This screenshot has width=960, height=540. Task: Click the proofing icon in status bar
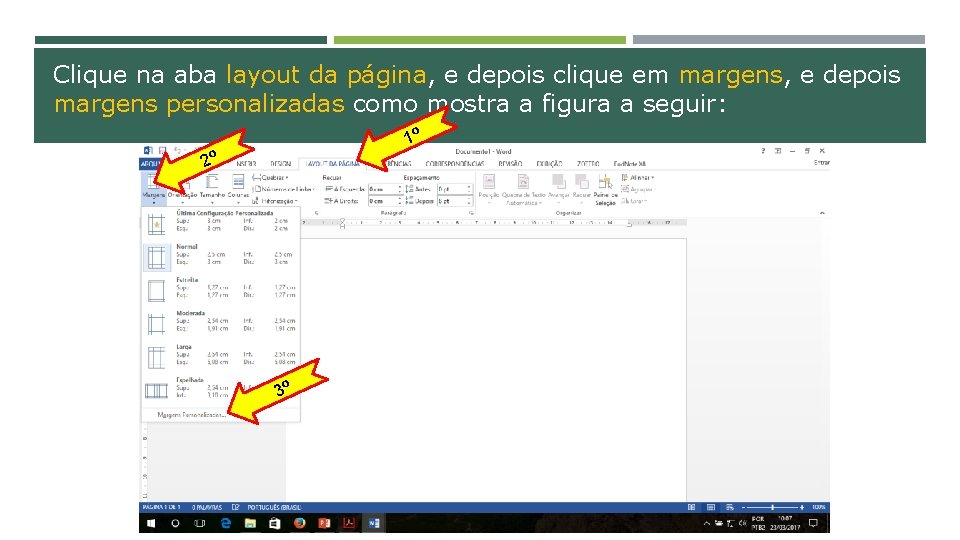pos(236,507)
